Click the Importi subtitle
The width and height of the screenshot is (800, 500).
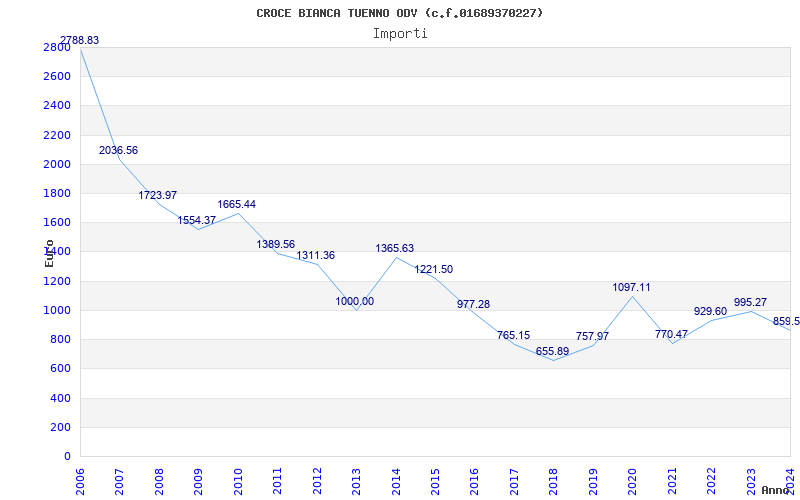[400, 34]
